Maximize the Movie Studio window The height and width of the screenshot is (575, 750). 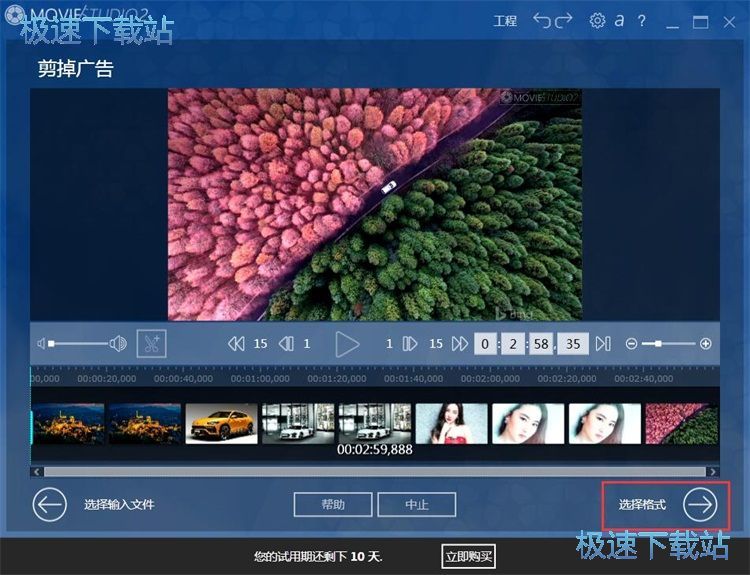coord(700,22)
